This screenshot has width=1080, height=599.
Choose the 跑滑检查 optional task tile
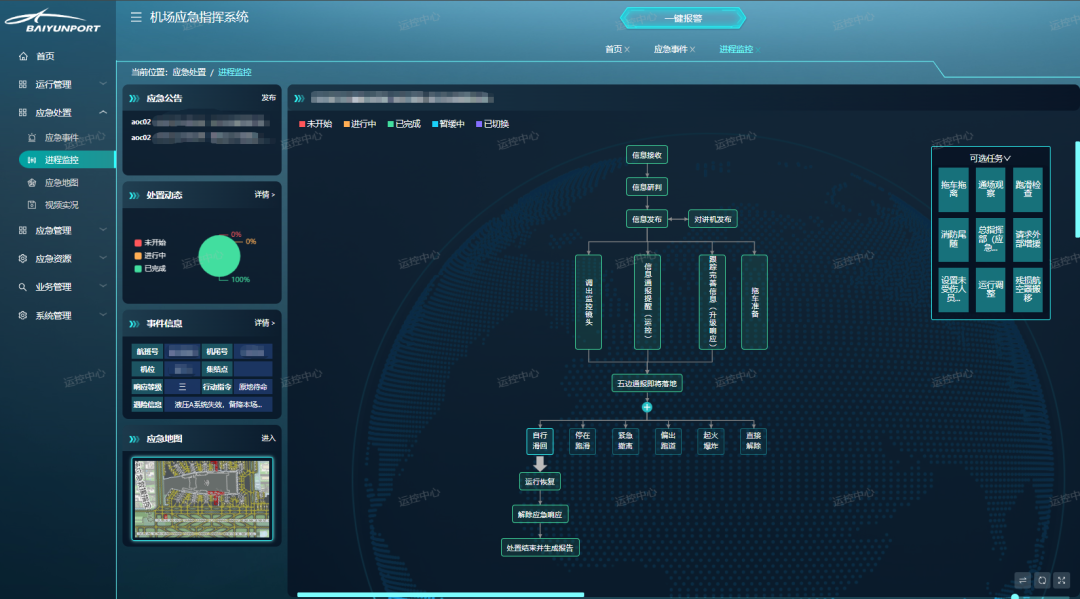(x=1028, y=189)
